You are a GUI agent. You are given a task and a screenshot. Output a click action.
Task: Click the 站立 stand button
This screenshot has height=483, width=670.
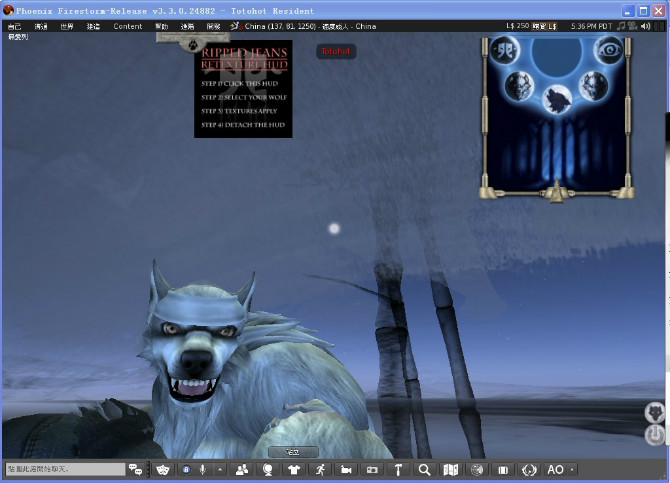point(293,452)
